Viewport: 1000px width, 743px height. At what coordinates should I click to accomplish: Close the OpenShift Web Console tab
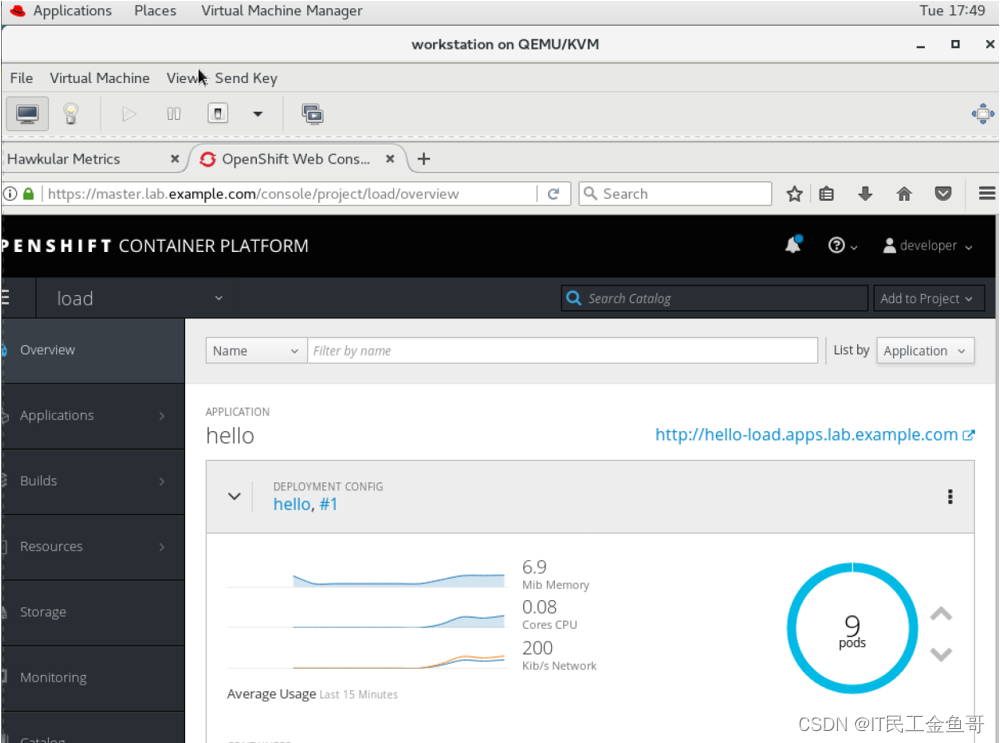pos(390,159)
